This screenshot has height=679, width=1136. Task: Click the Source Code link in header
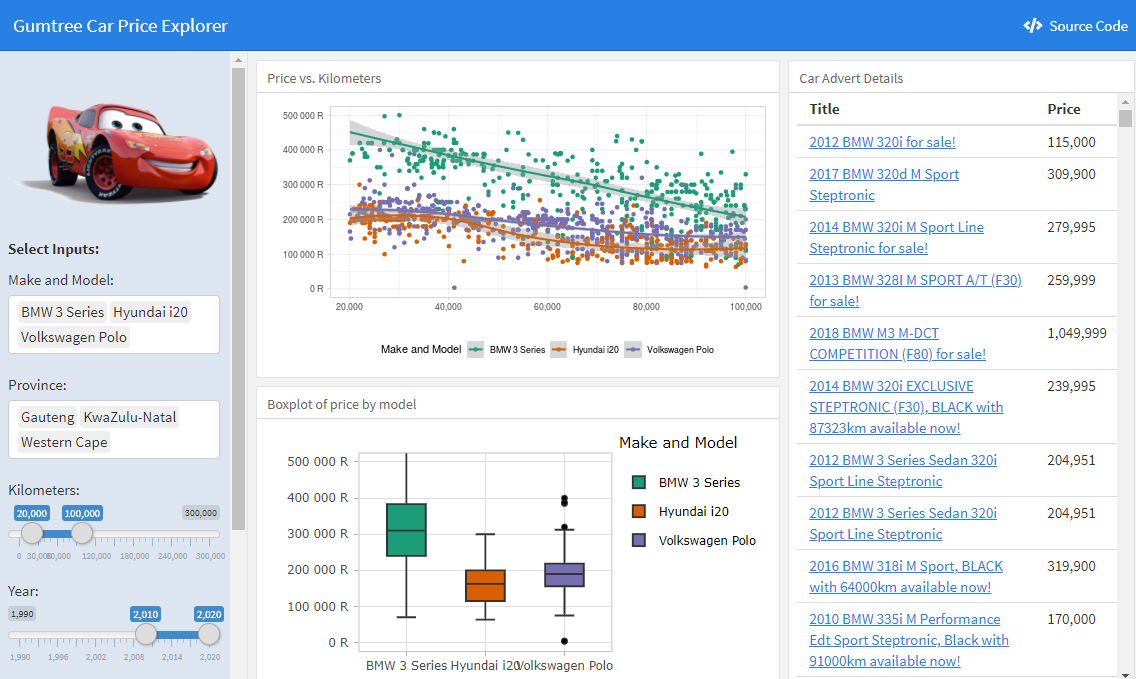point(1075,26)
